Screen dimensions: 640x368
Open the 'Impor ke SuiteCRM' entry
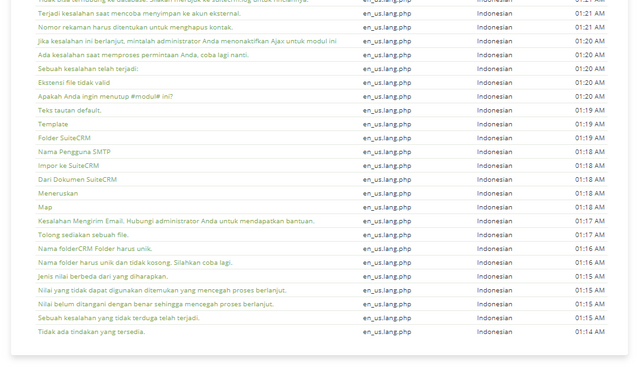(x=69, y=166)
